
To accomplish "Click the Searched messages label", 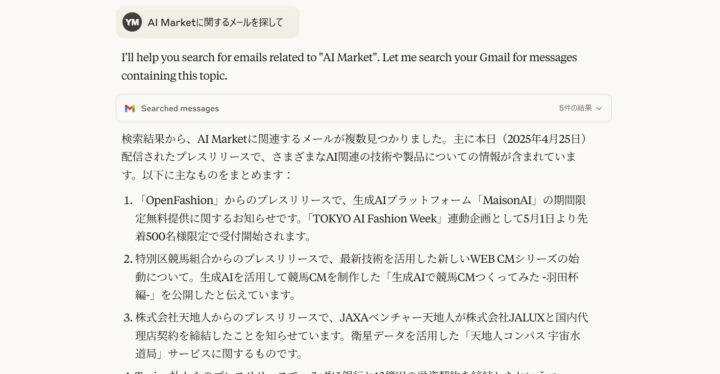I will 180,108.
